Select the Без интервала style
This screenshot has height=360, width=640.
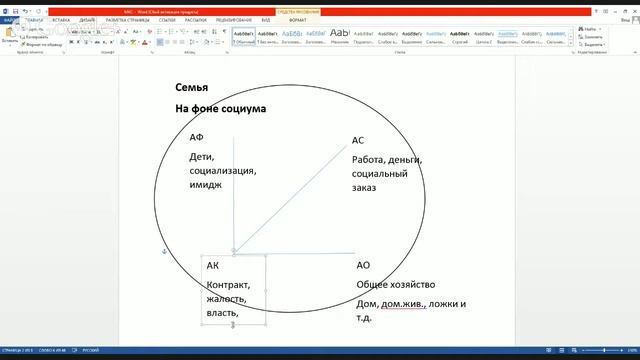pyautogui.click(x=268, y=37)
